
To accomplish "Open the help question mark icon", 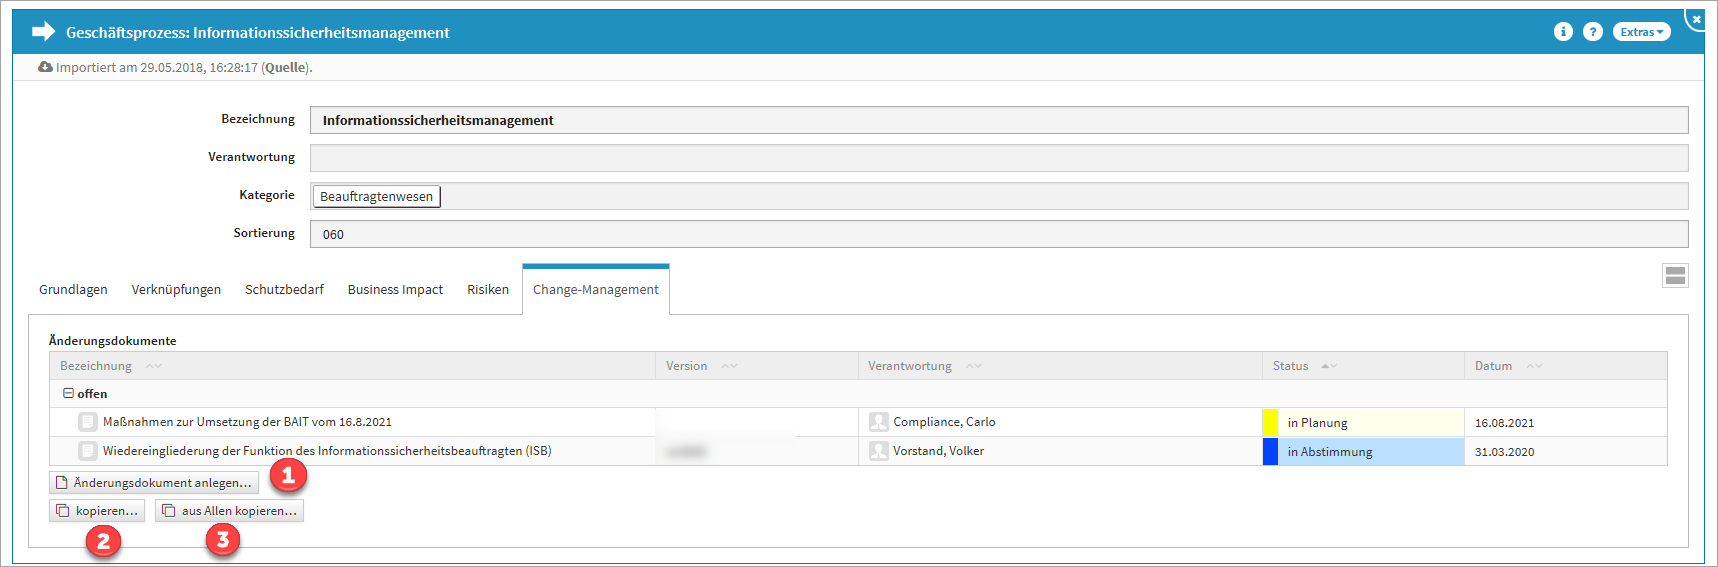I will (1593, 32).
